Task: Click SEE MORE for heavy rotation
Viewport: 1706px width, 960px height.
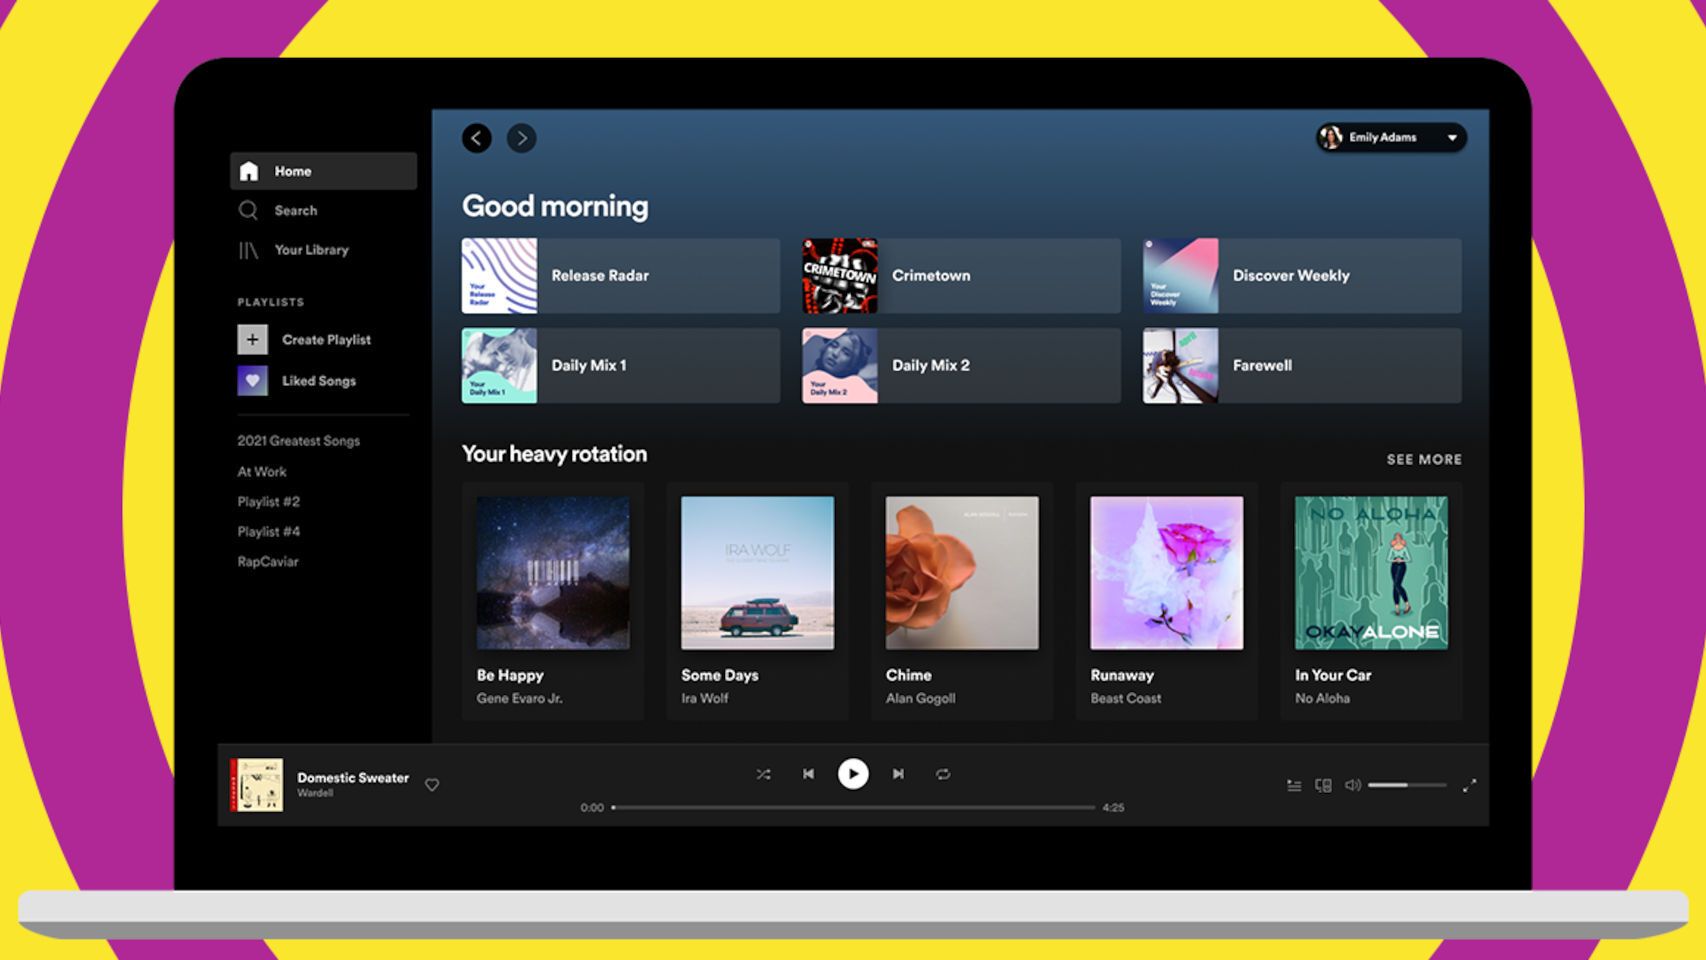Action: 1424,459
